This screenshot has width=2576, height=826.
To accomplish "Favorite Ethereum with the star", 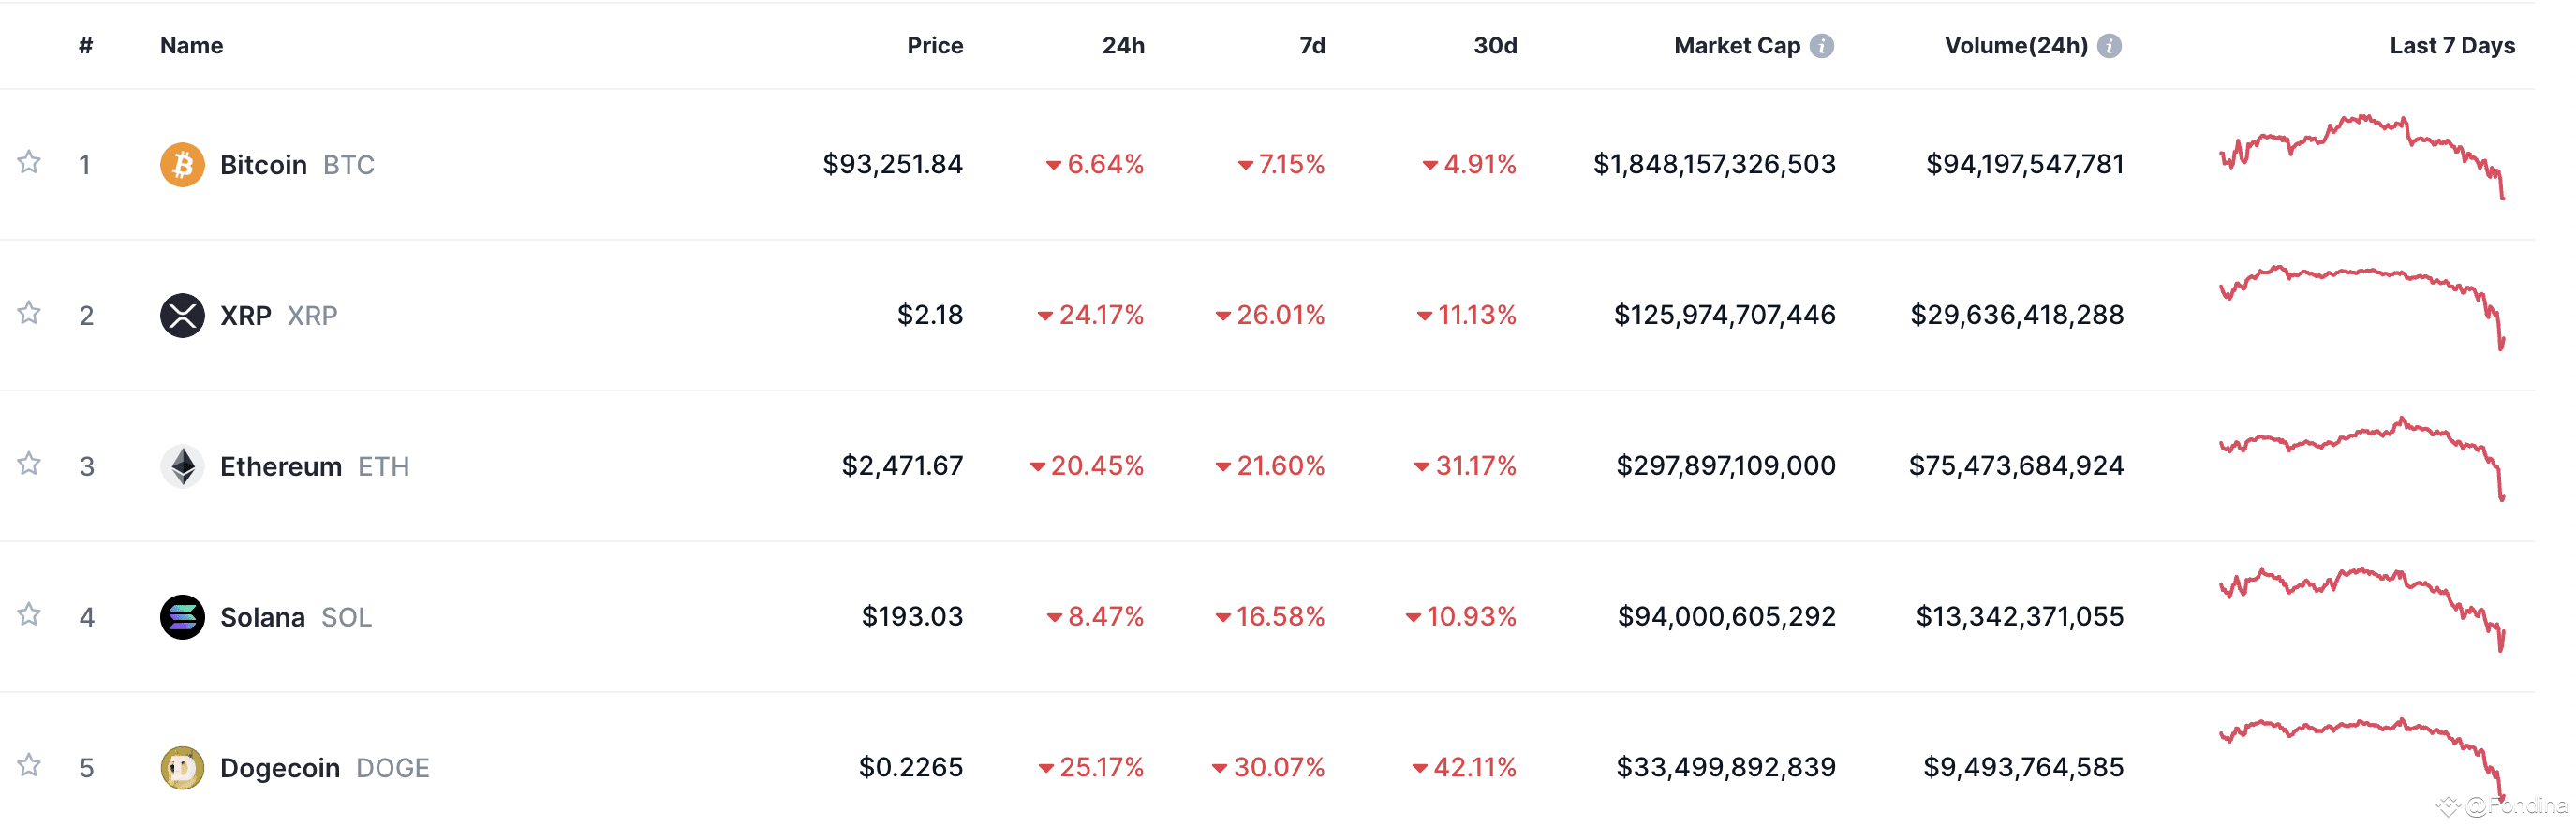I will (x=29, y=464).
